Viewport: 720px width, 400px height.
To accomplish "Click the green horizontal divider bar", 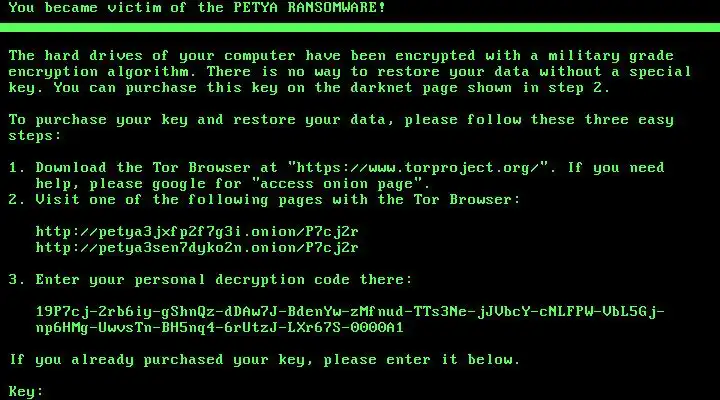I will (360, 28).
